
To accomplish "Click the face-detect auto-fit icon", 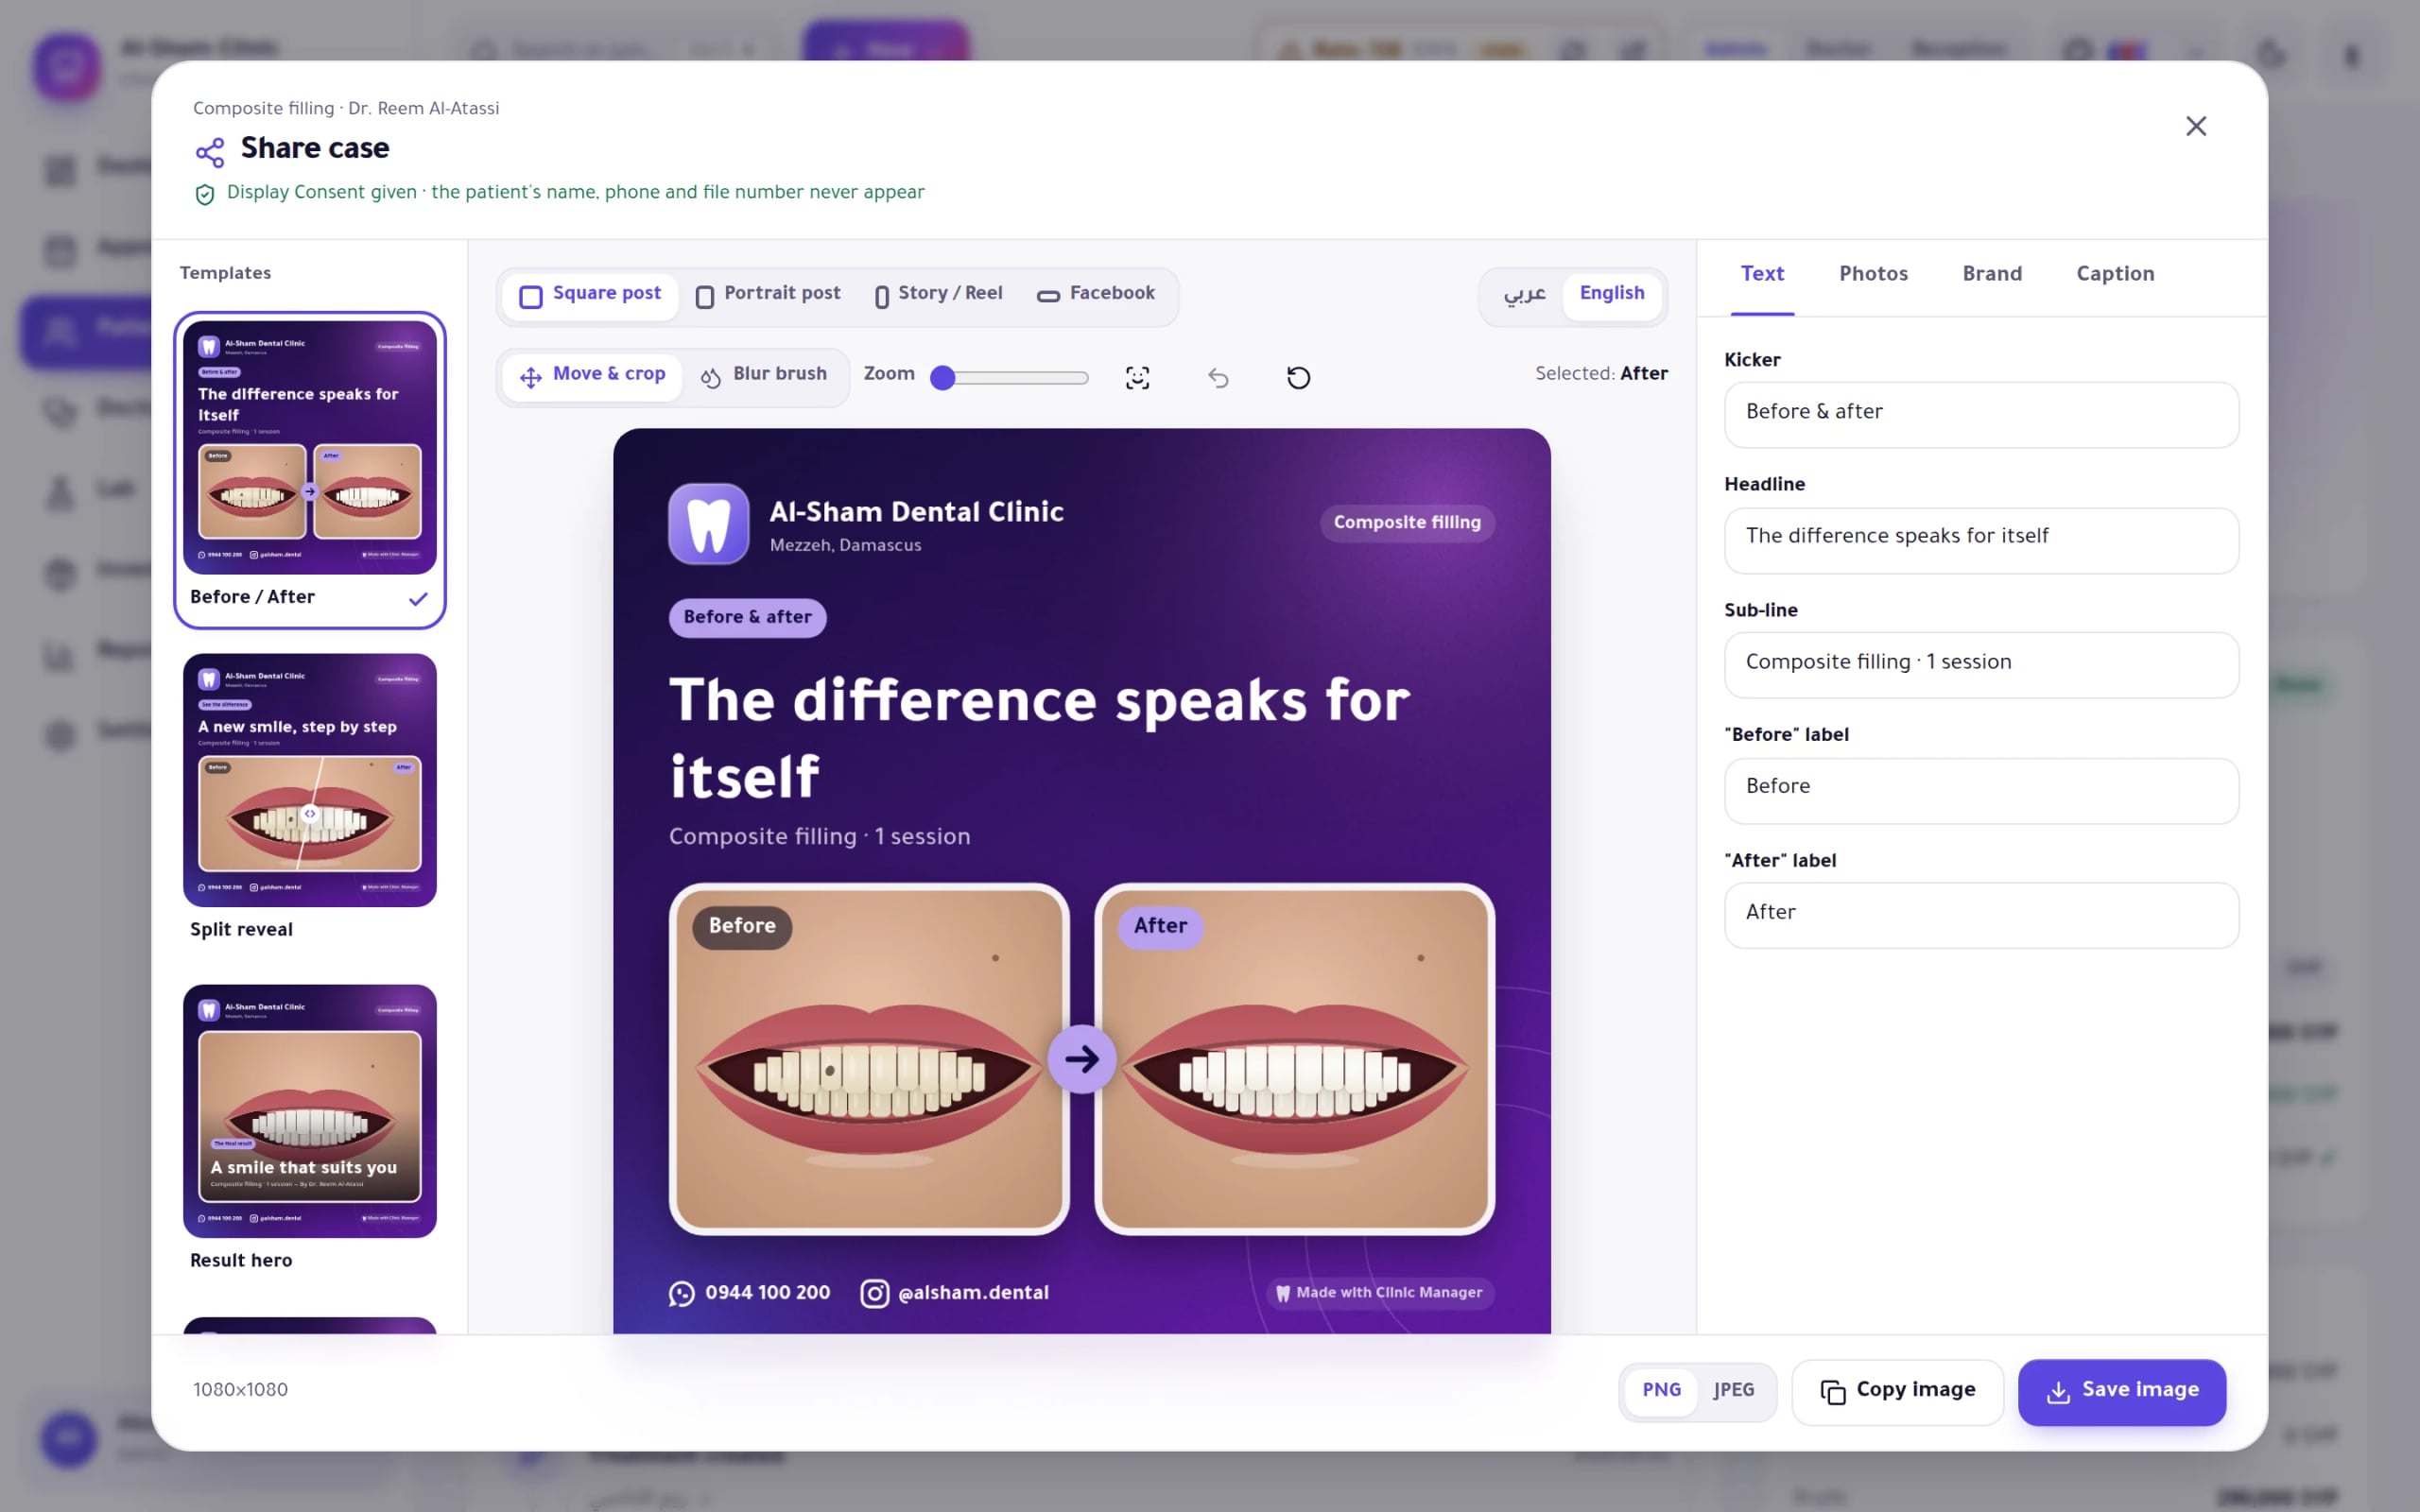I will [1137, 377].
